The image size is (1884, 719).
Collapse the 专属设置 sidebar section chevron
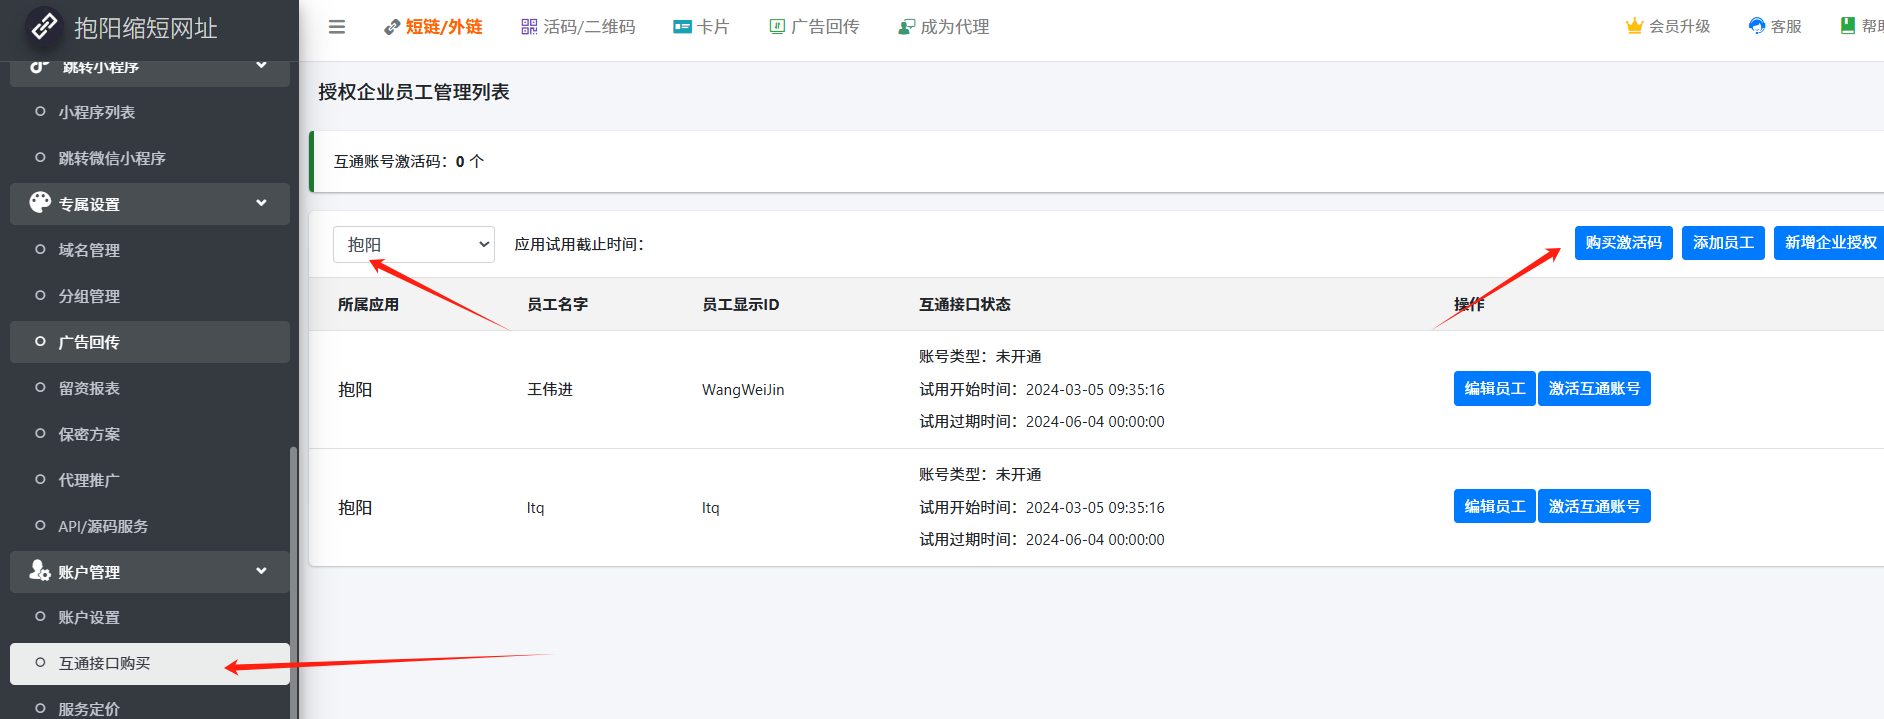(x=261, y=203)
